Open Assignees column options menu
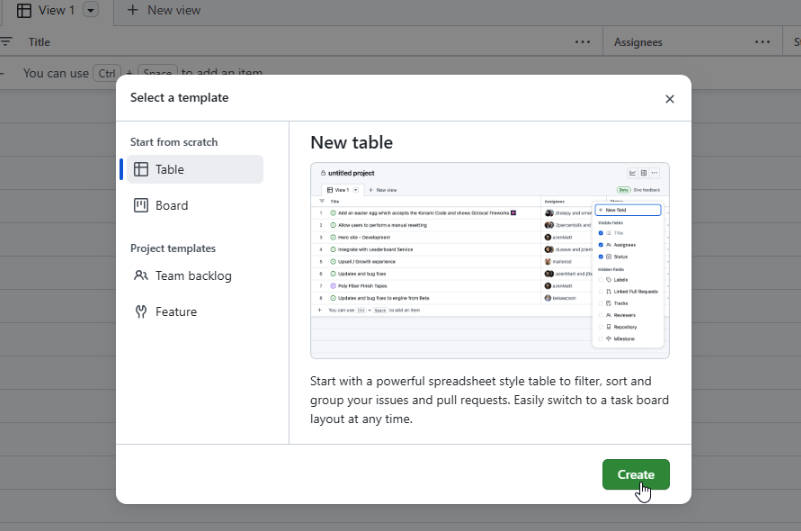 762,42
